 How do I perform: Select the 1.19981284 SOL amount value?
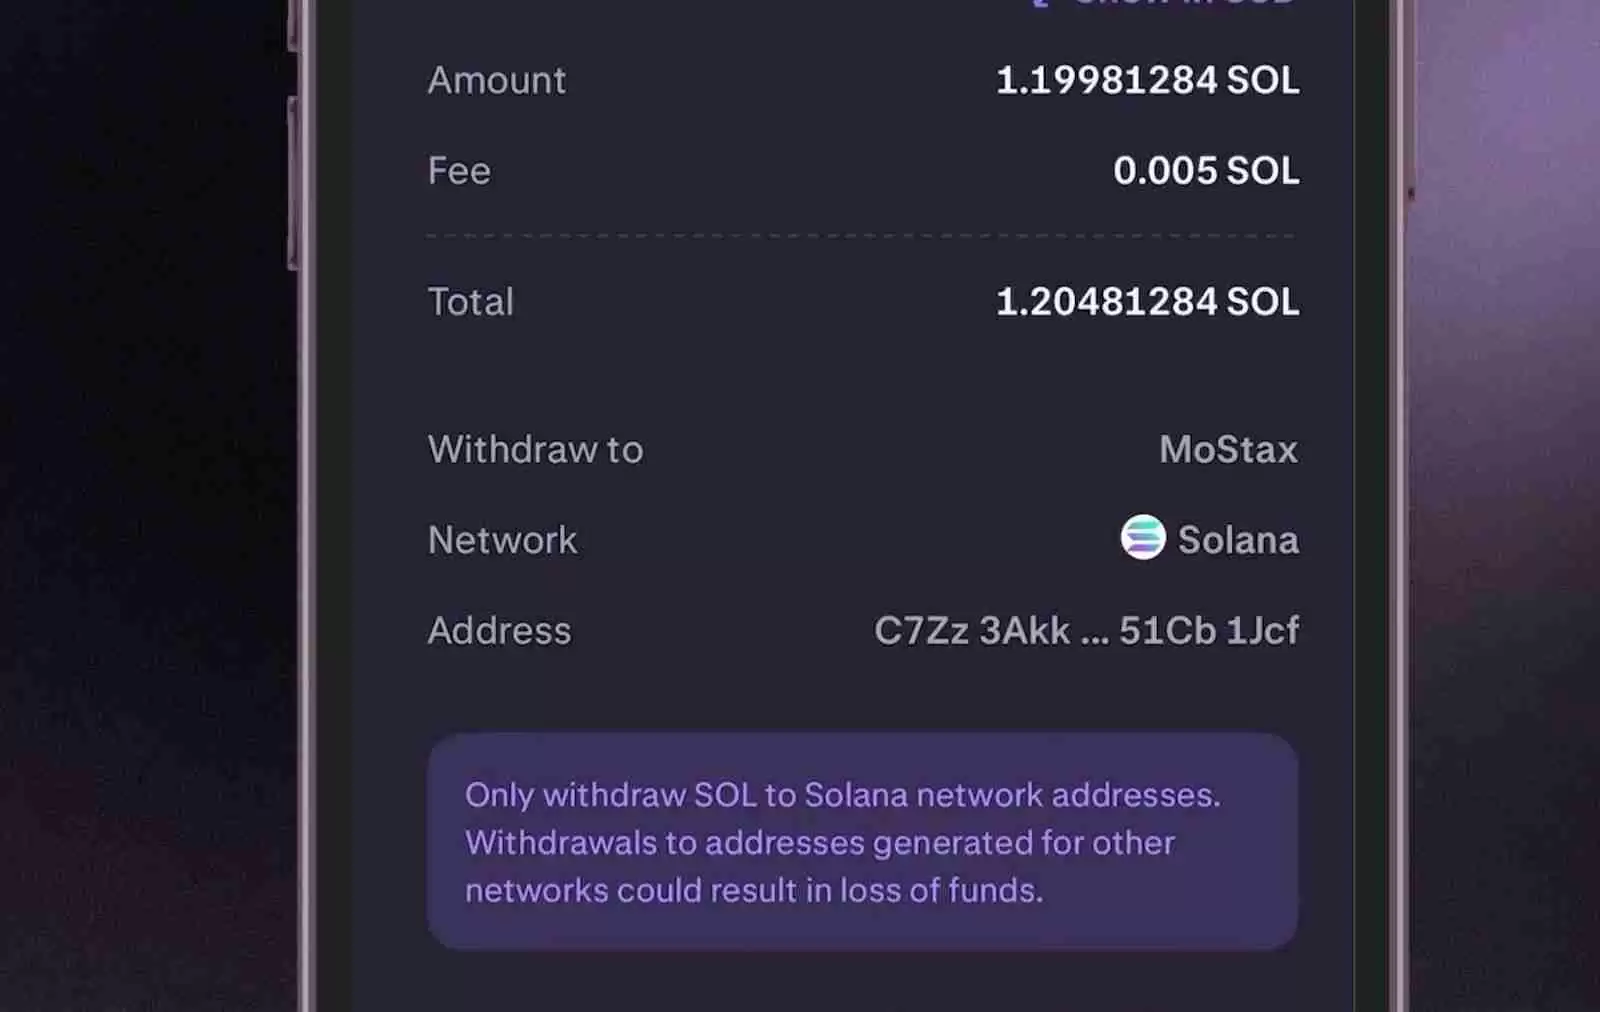pyautogui.click(x=1147, y=80)
